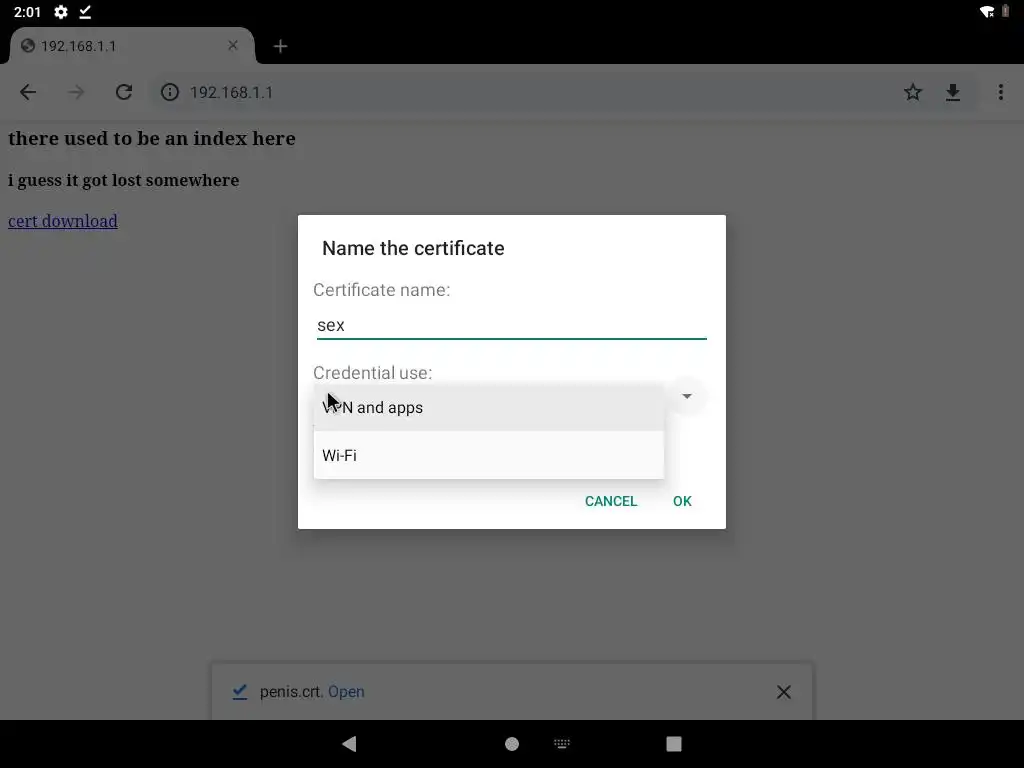Open site info icon beside the address

click(170, 92)
